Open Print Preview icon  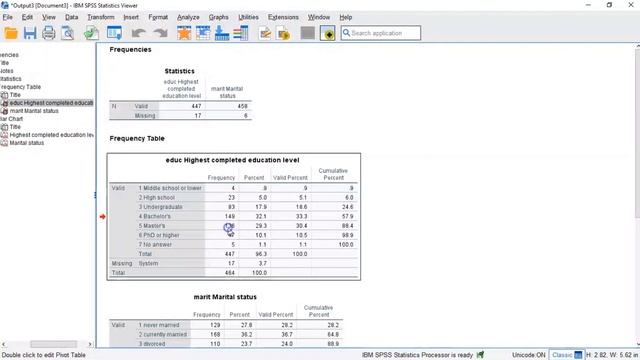tap(67, 33)
